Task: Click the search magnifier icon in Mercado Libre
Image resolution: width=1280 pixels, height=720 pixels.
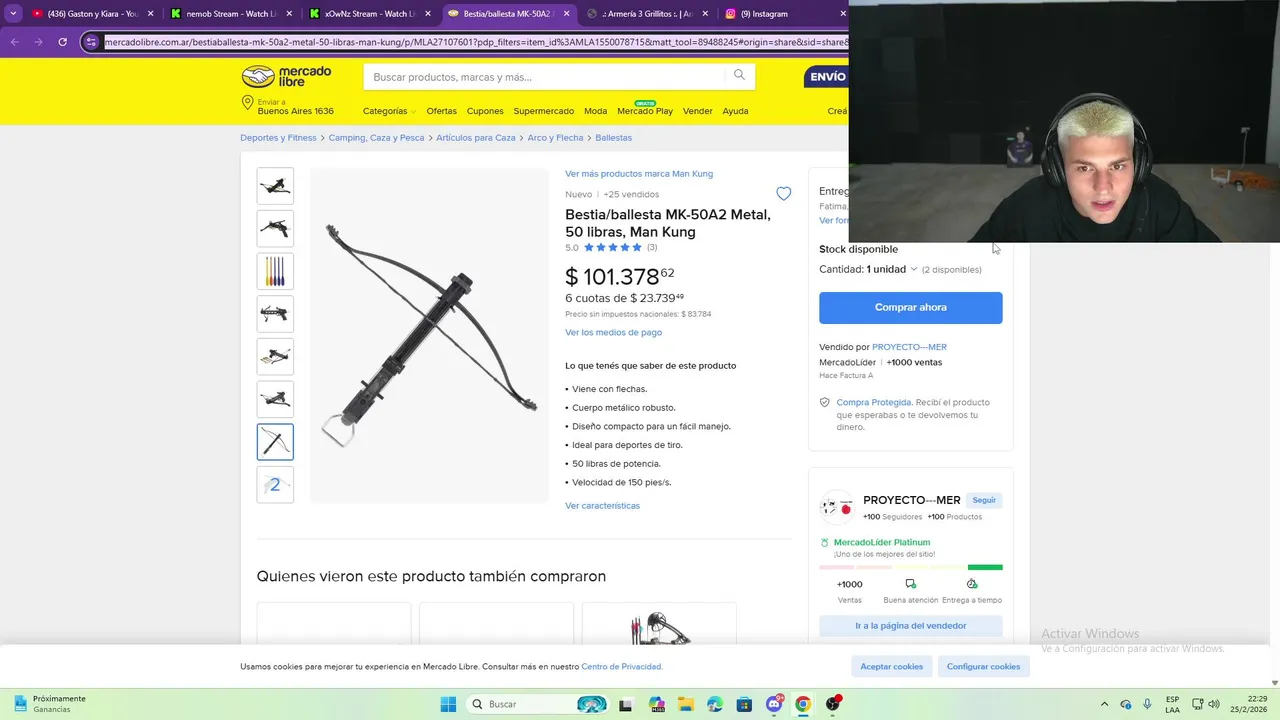Action: coord(739,75)
